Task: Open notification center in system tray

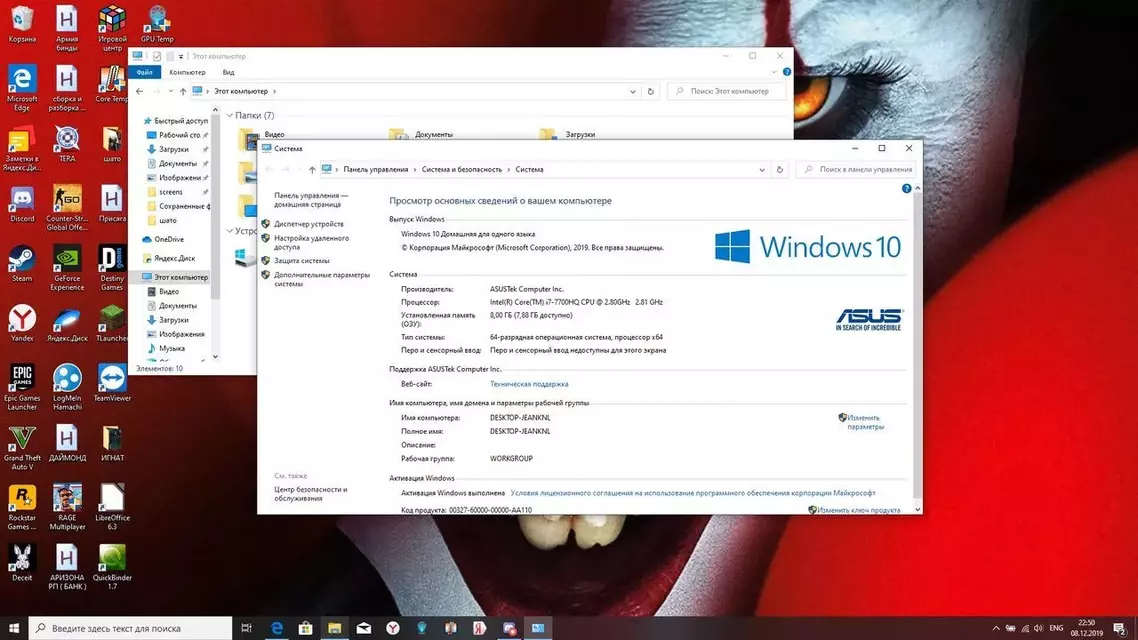Action: coord(1120,628)
